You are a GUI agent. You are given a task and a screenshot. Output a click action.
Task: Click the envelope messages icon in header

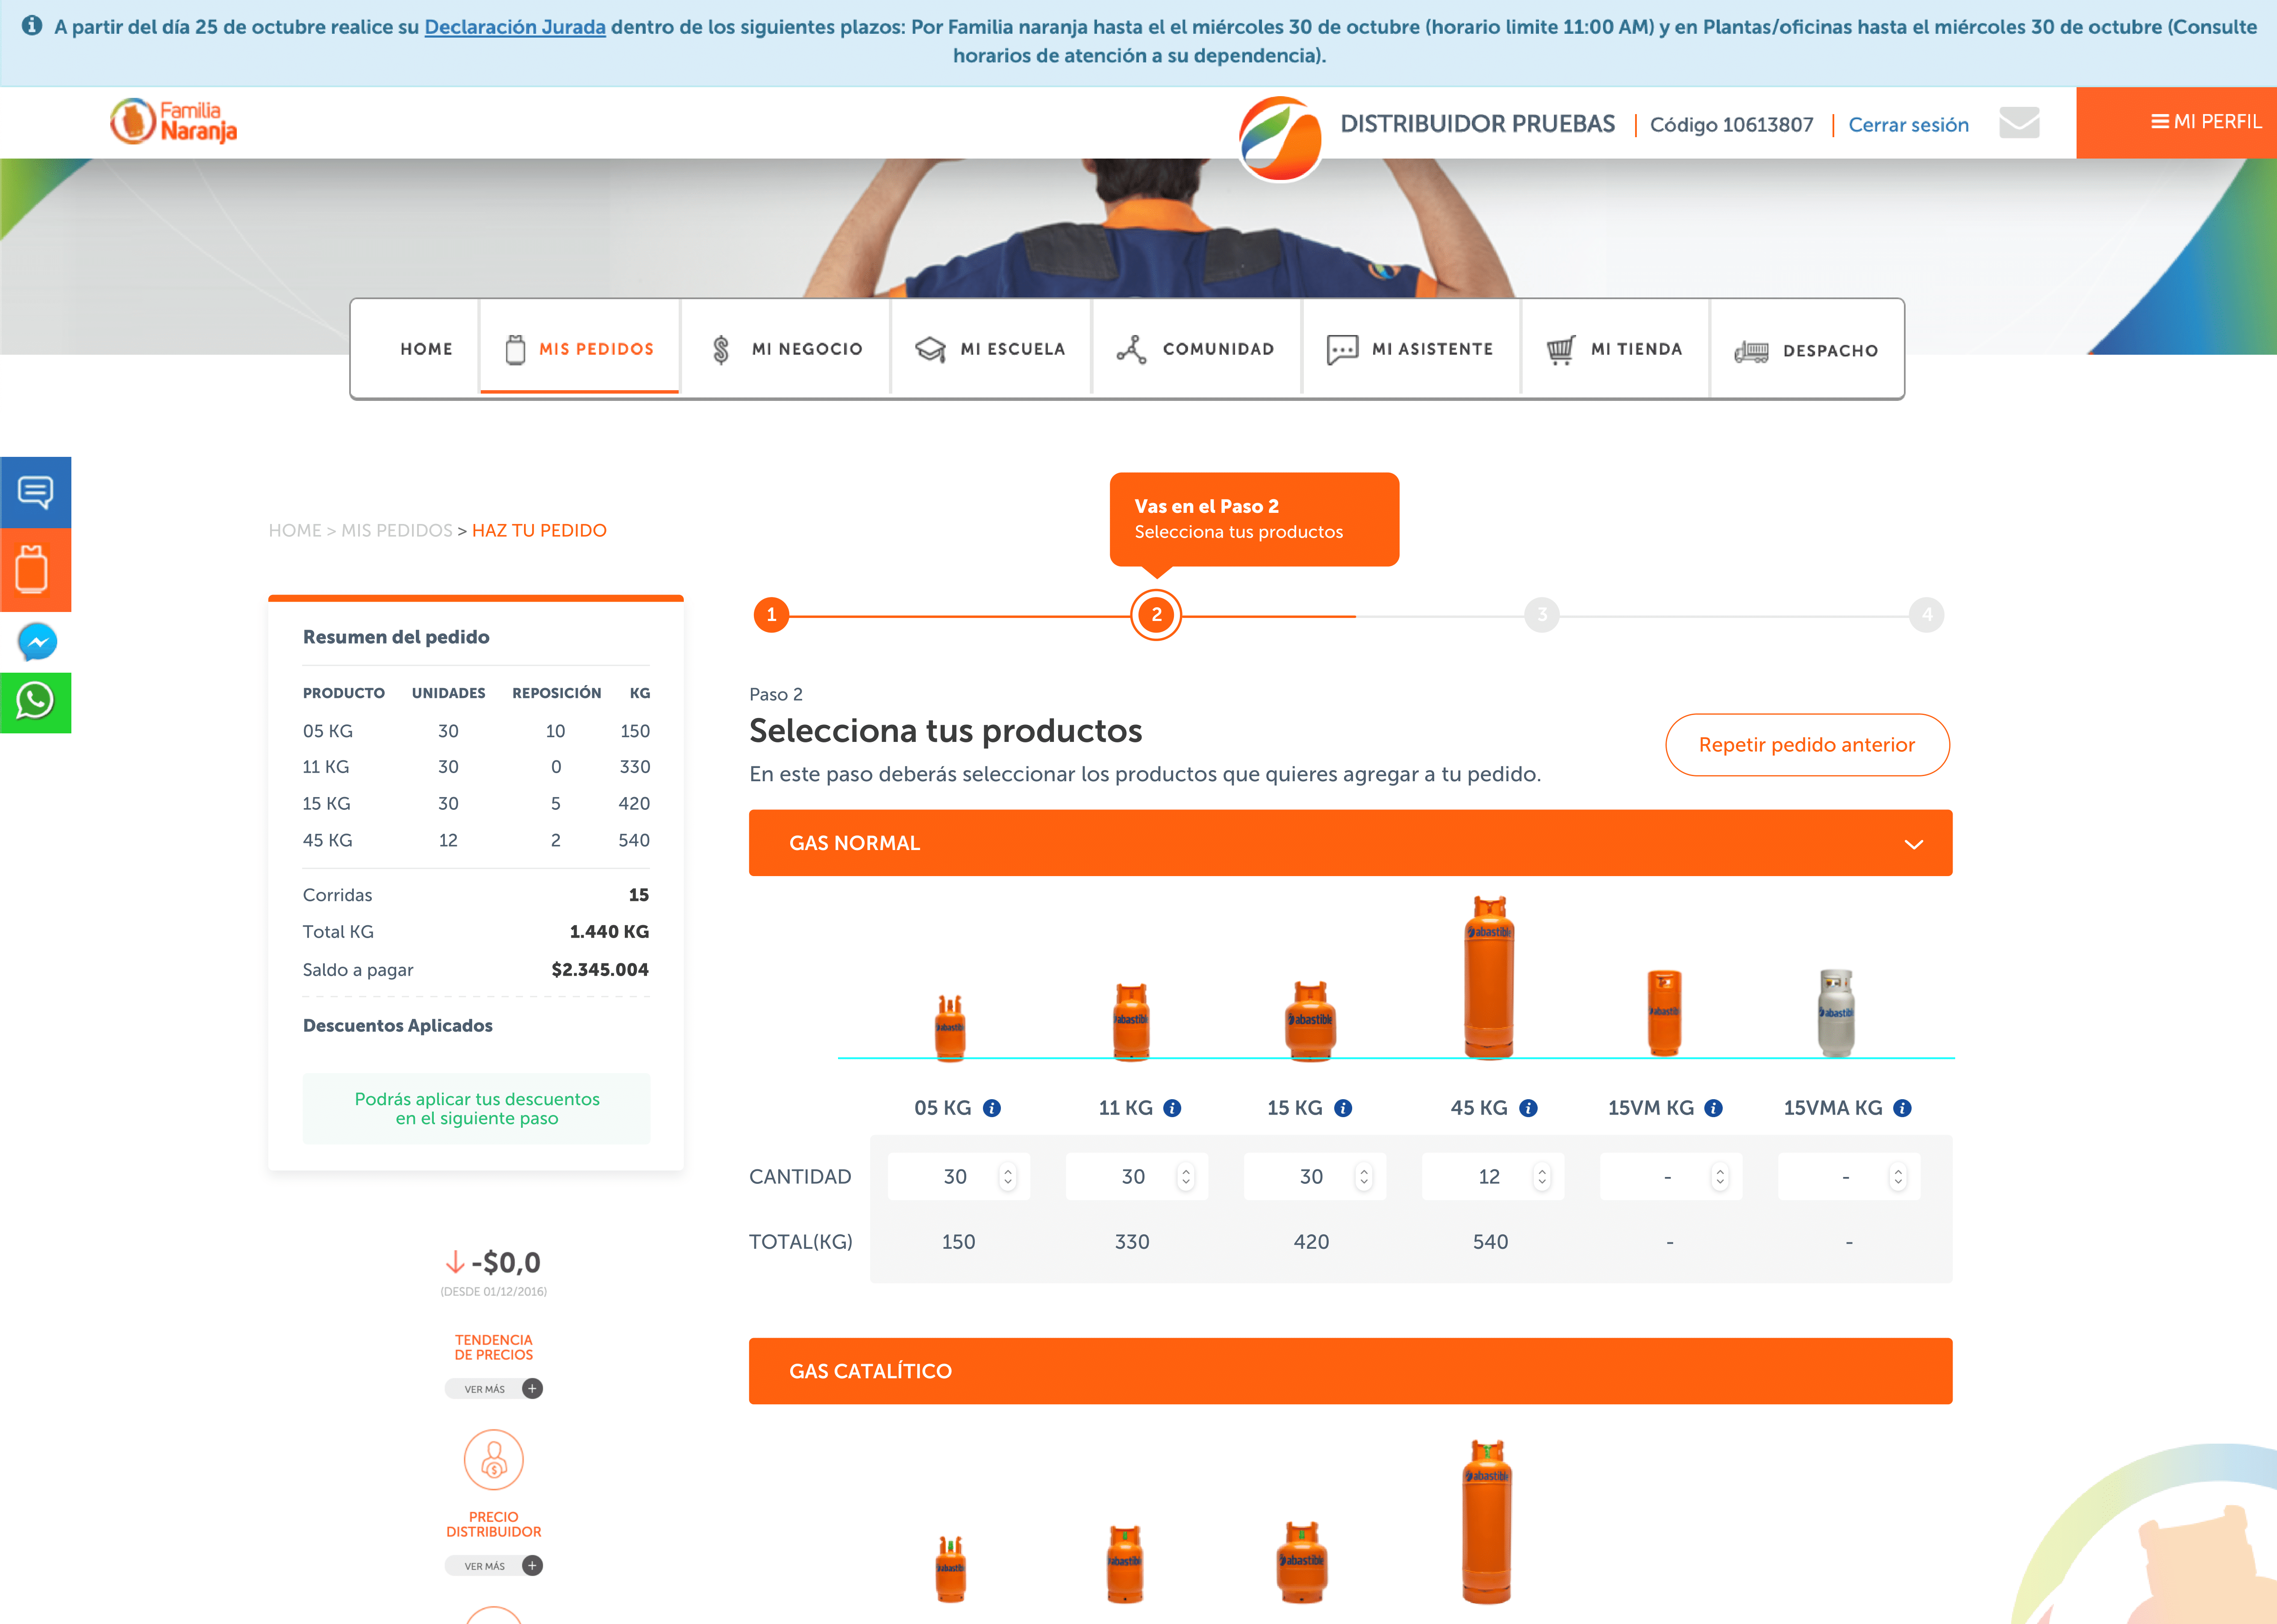[x=2019, y=123]
